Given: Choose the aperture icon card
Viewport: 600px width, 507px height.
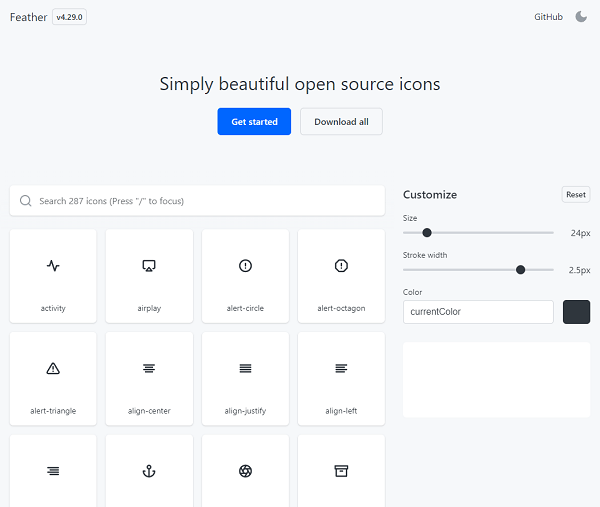Looking at the screenshot, I should pyautogui.click(x=245, y=471).
